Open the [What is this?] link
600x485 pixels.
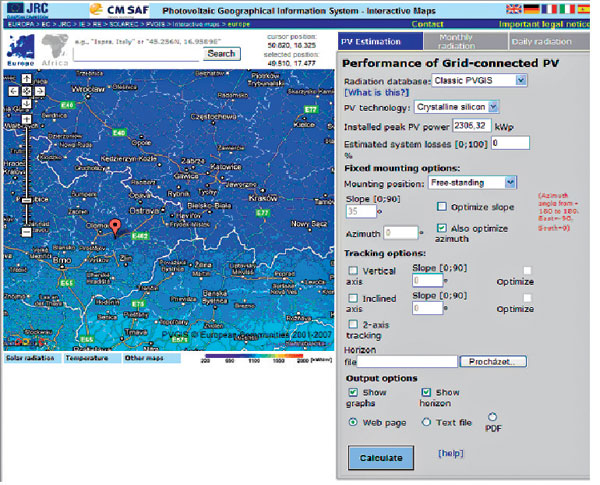pos(376,93)
